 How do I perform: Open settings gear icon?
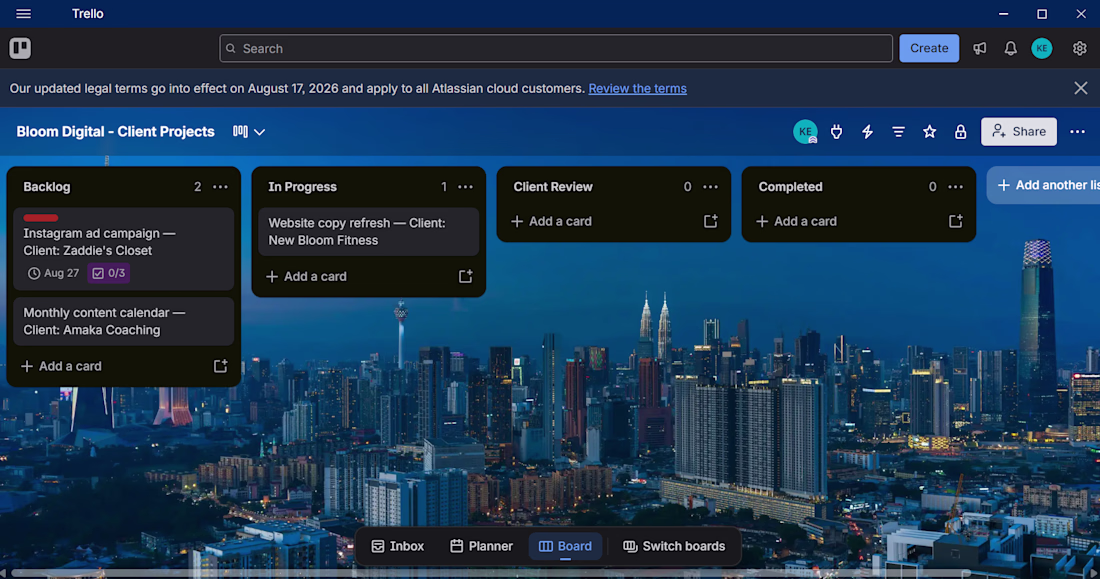[1079, 48]
